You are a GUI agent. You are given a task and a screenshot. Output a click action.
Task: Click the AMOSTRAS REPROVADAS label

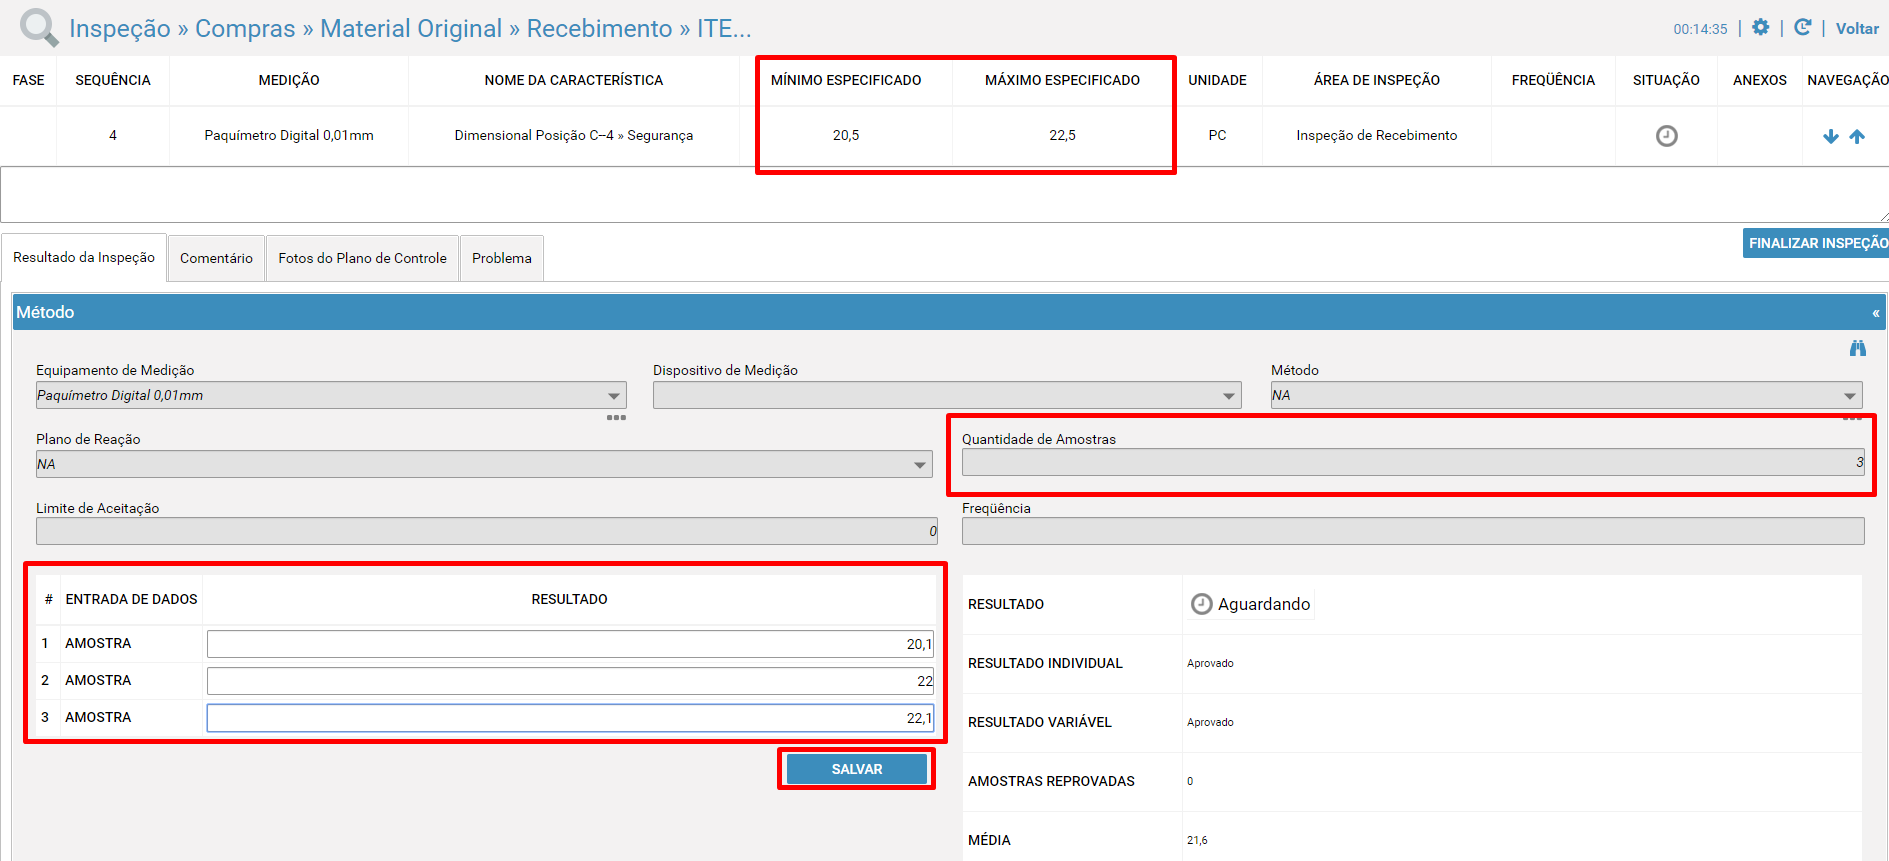pos(1051,781)
